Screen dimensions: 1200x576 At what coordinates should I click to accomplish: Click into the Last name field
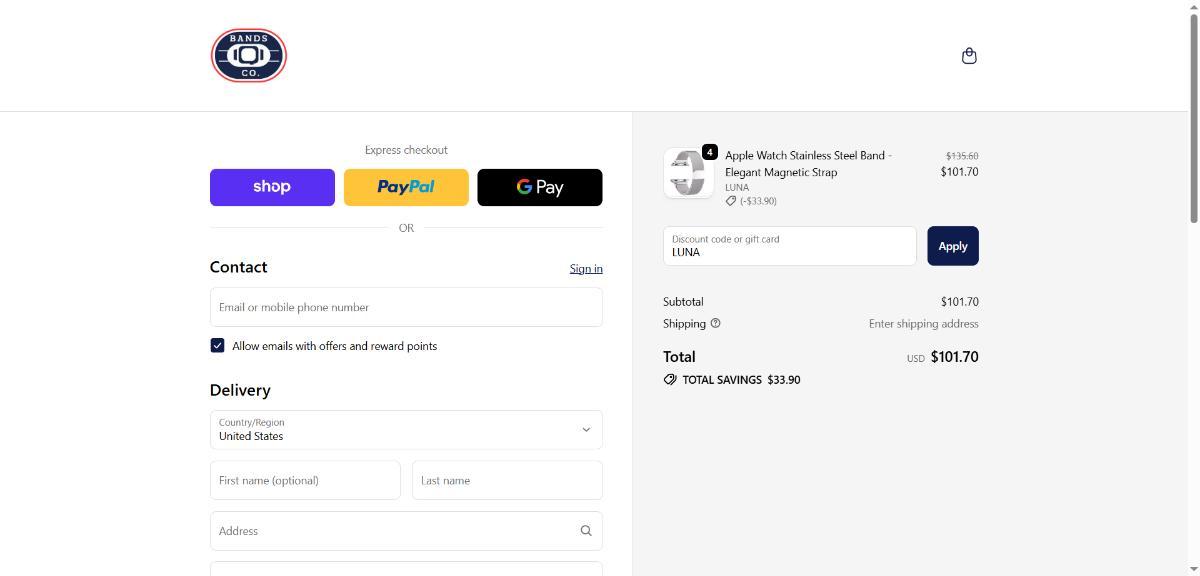[507, 480]
